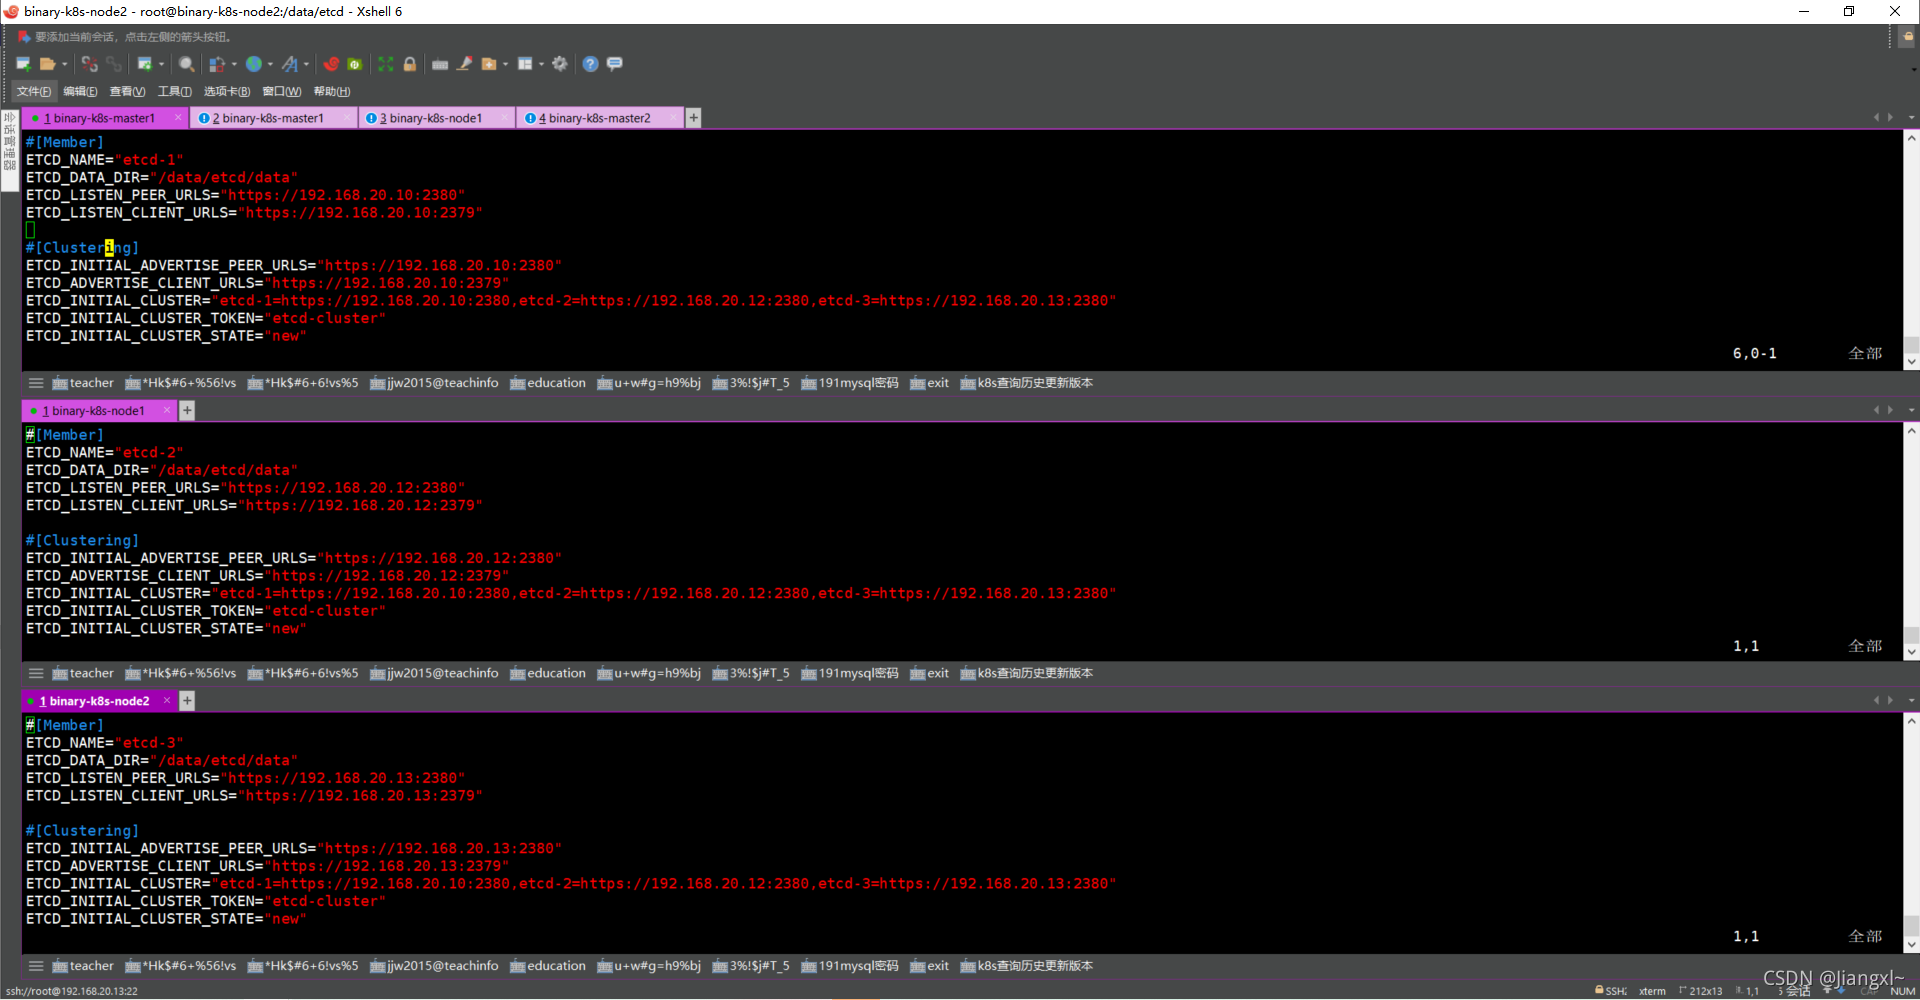Open the 编辑(E) menu

[80, 91]
